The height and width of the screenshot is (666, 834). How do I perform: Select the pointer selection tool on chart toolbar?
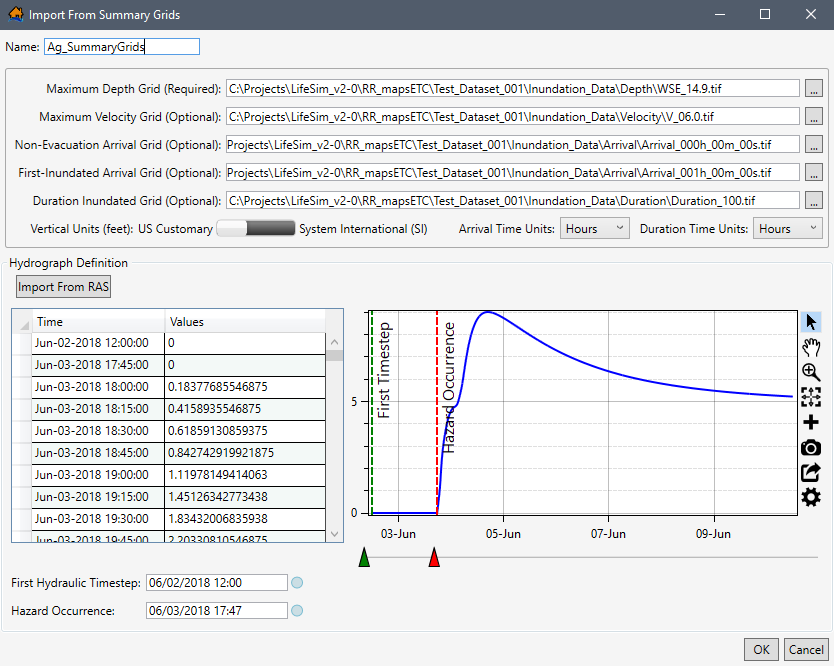(811, 322)
